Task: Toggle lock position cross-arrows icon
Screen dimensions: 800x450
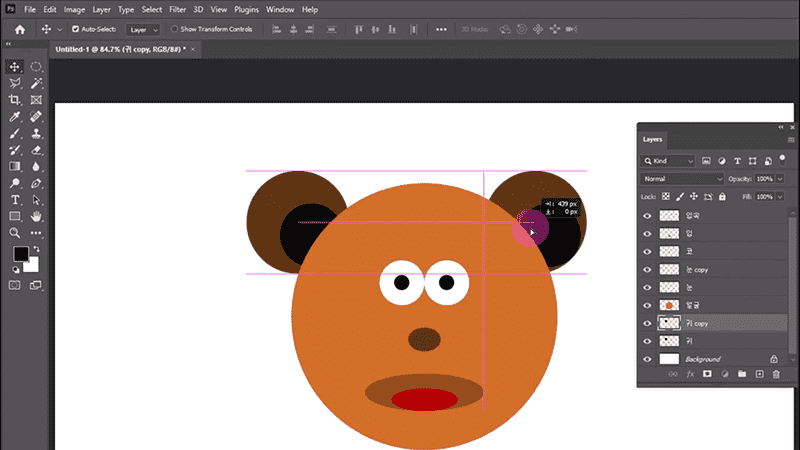Action: tap(694, 197)
